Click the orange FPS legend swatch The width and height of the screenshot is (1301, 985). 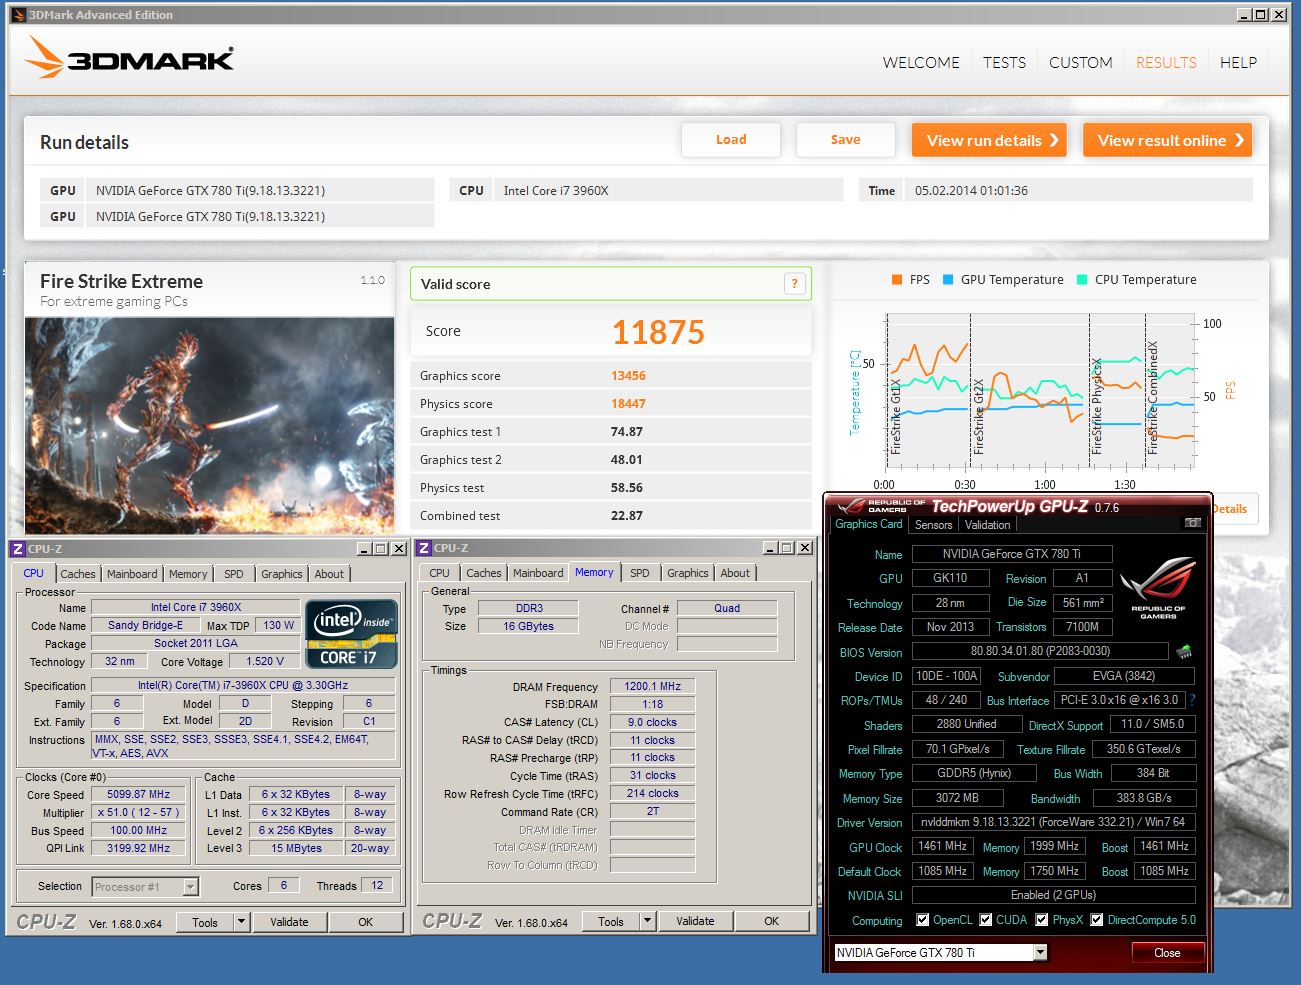897,280
